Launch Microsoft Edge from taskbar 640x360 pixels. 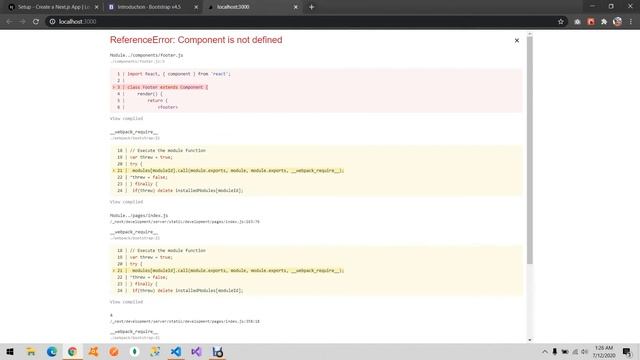[52, 352]
